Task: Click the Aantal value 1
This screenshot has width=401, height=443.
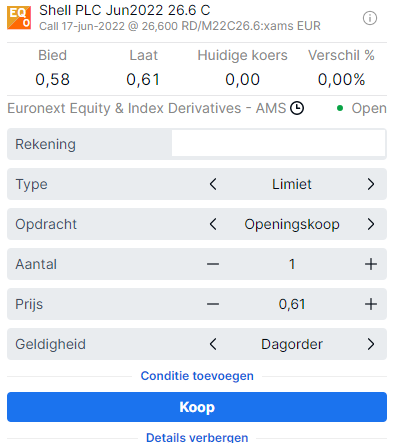Action: click(x=292, y=264)
